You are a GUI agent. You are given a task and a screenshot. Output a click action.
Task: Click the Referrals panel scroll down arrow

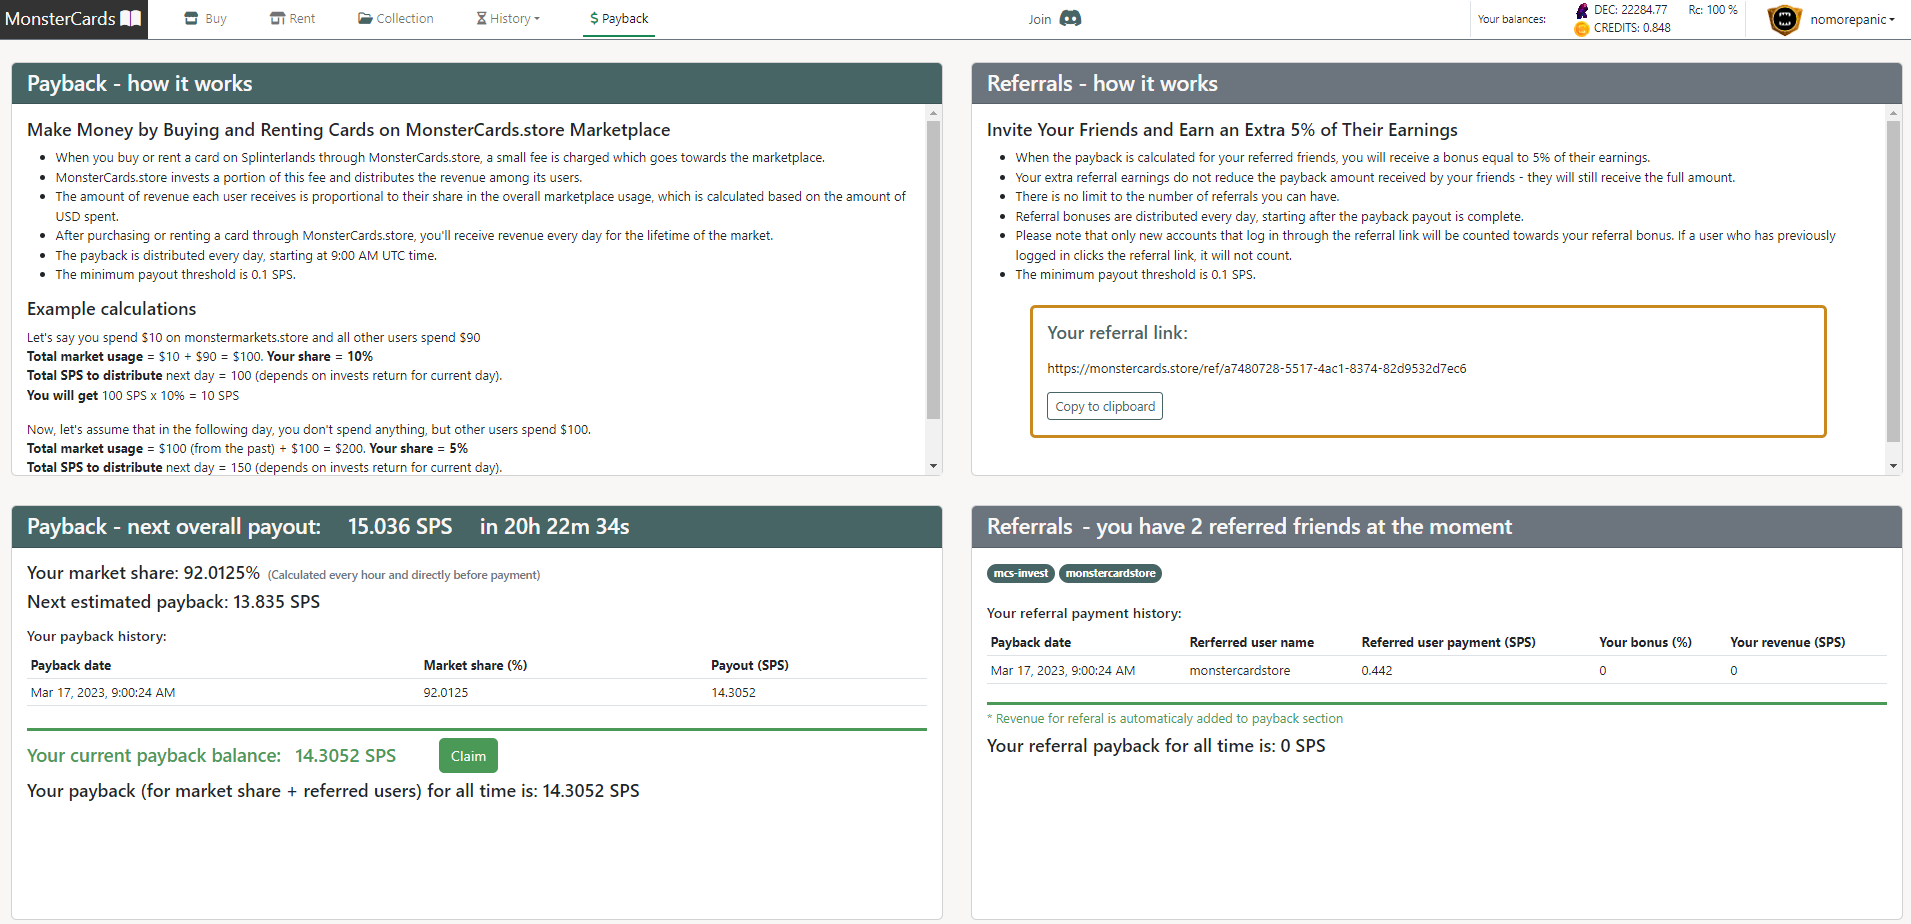click(1893, 466)
